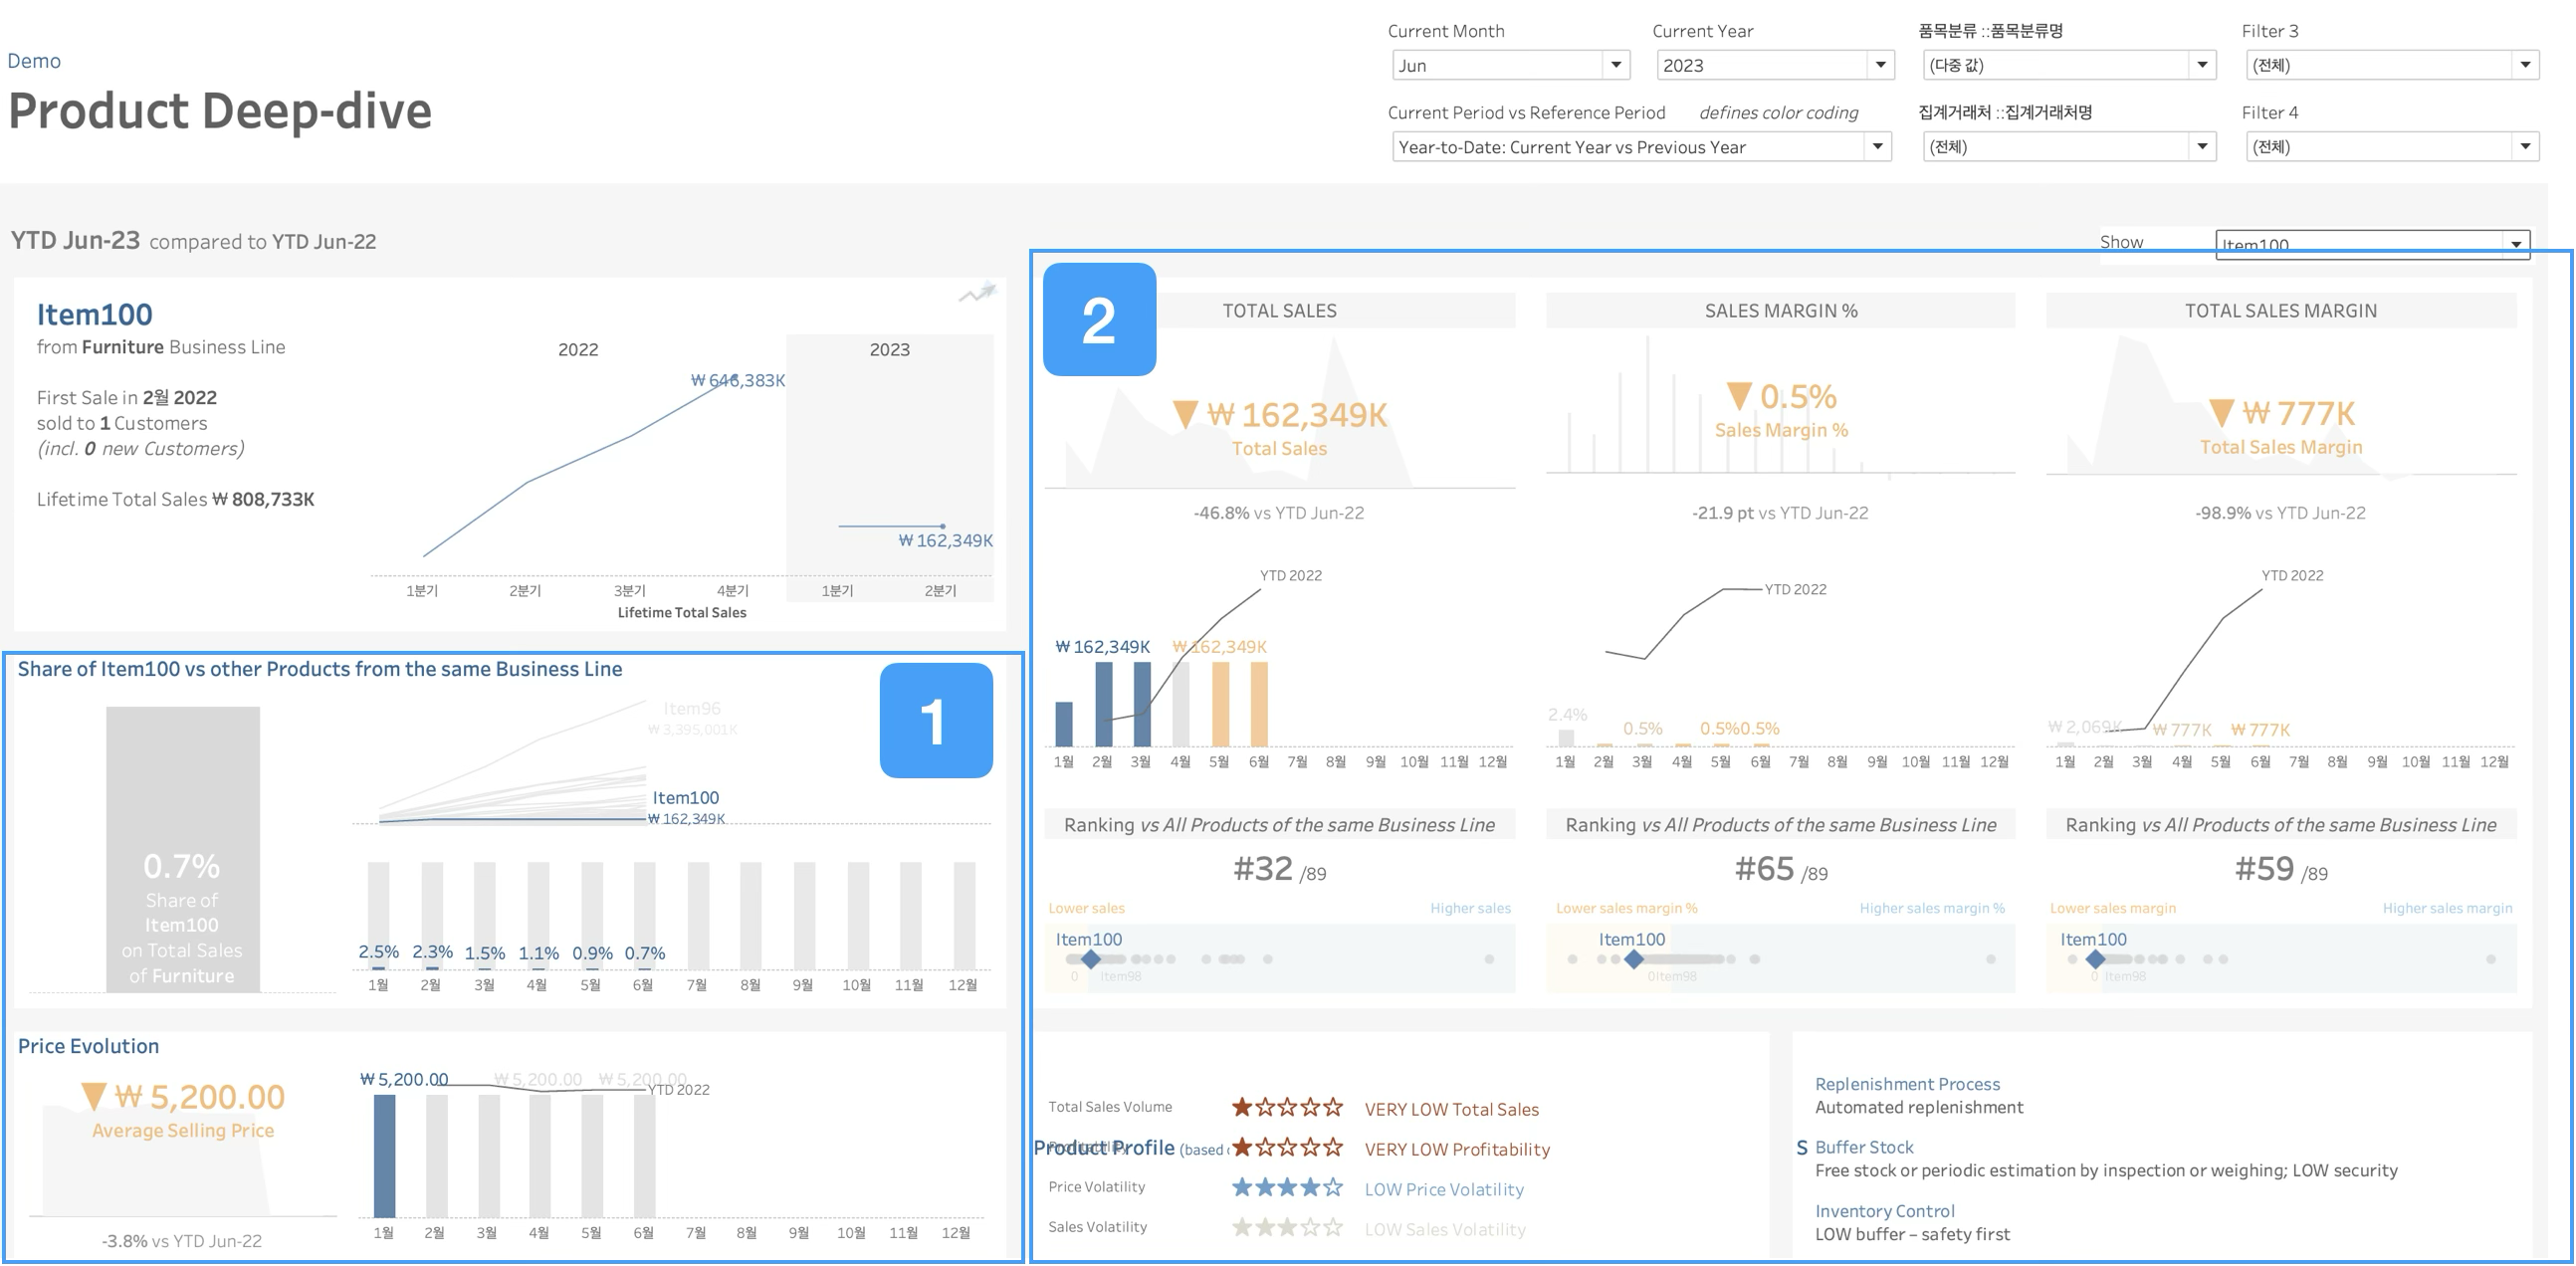Viewport: 2576px width, 1266px height.
Task: Open the Filter 3 dropdown
Action: 2524,65
